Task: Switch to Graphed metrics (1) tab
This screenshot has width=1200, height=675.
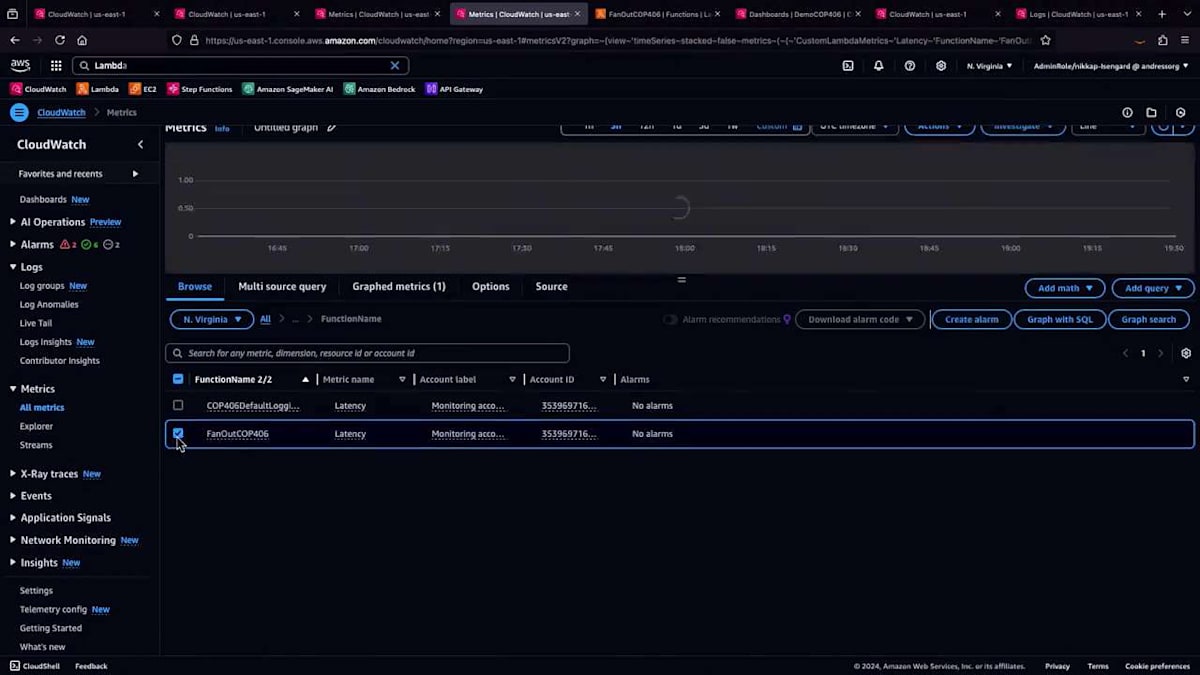Action: click(399, 286)
